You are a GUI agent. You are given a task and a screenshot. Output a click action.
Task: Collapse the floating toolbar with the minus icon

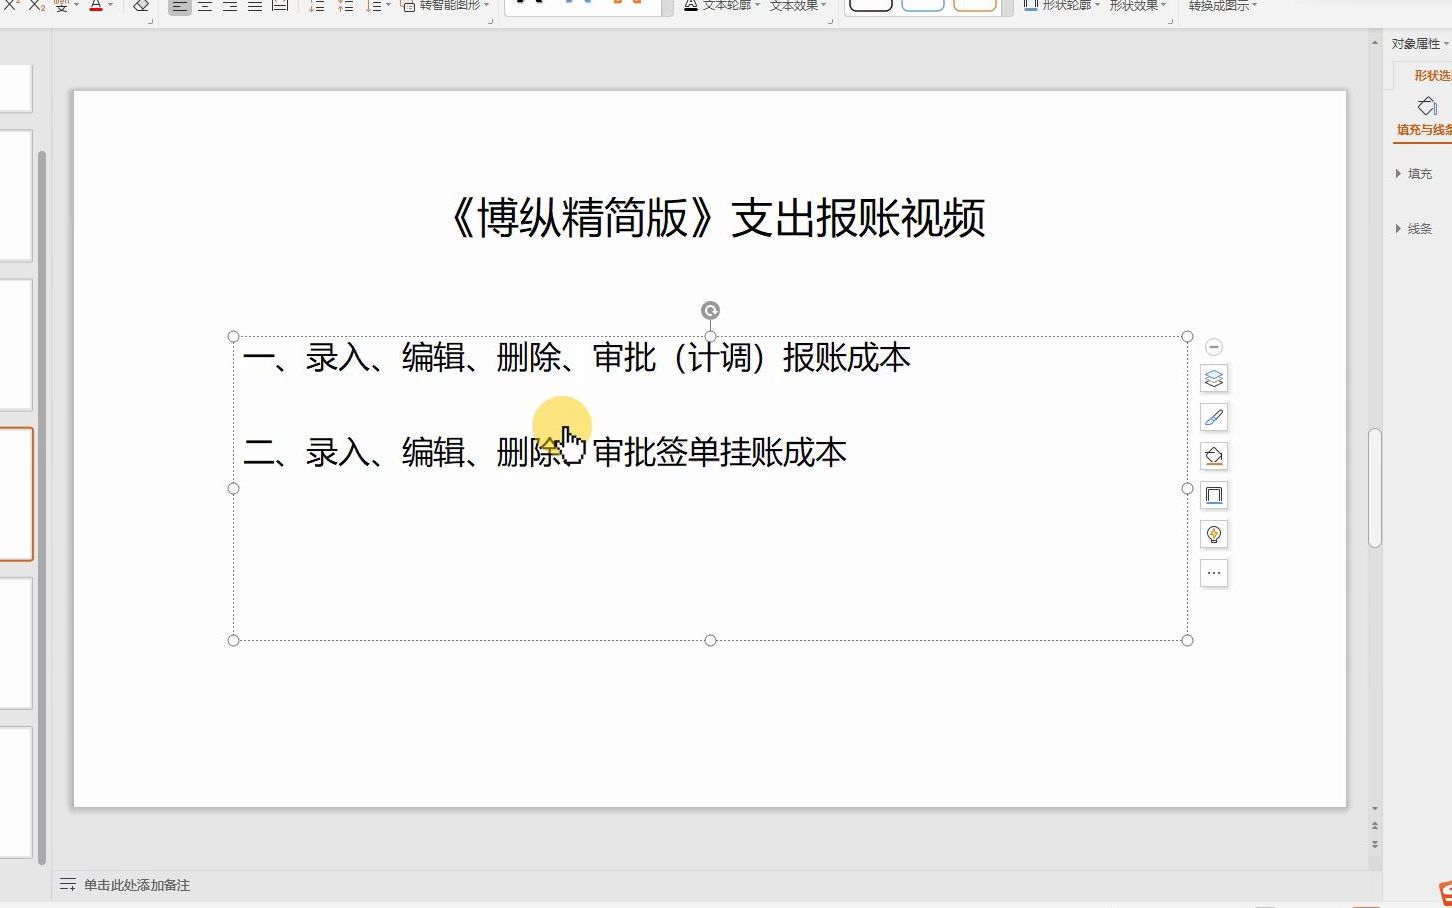(1214, 347)
